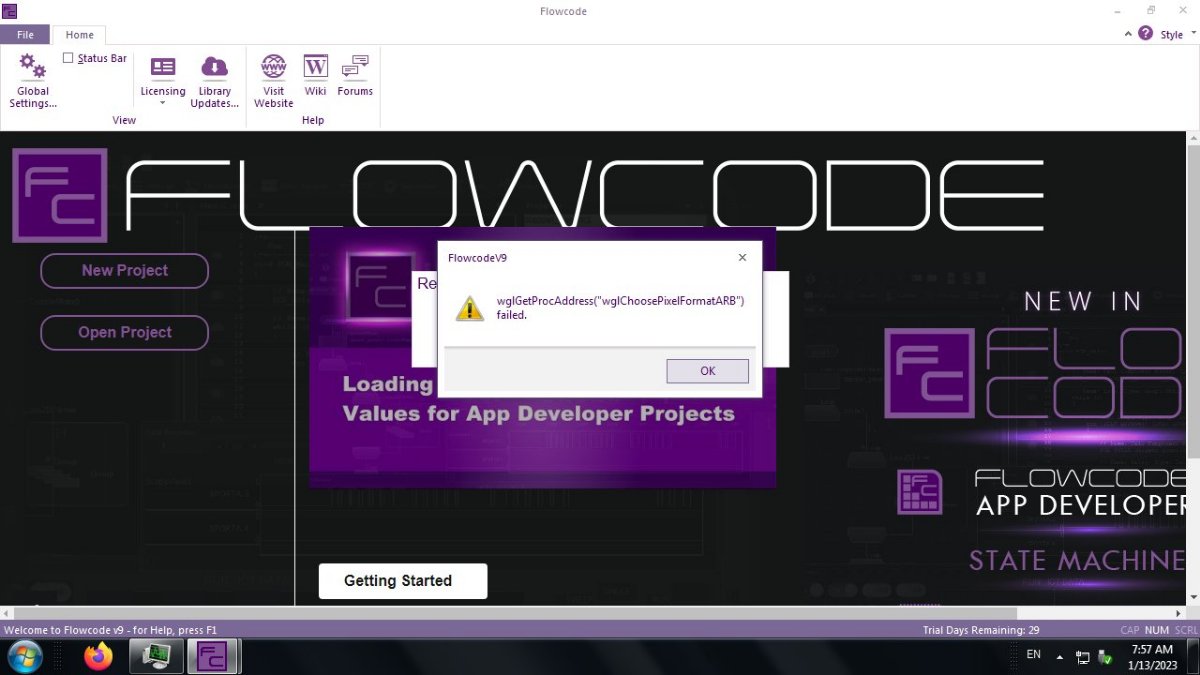Click the yellow warning icon in the dialog
Screen dimensions: 1200x675
pyautogui.click(x=469, y=308)
